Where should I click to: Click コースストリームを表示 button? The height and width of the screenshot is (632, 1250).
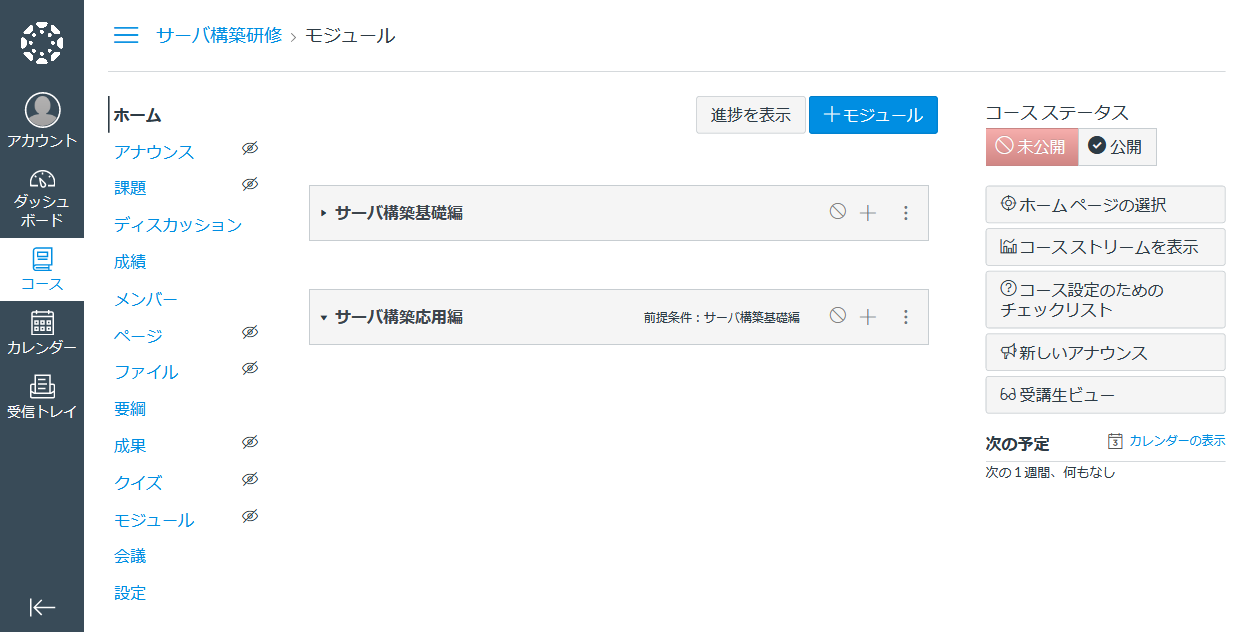(1105, 246)
